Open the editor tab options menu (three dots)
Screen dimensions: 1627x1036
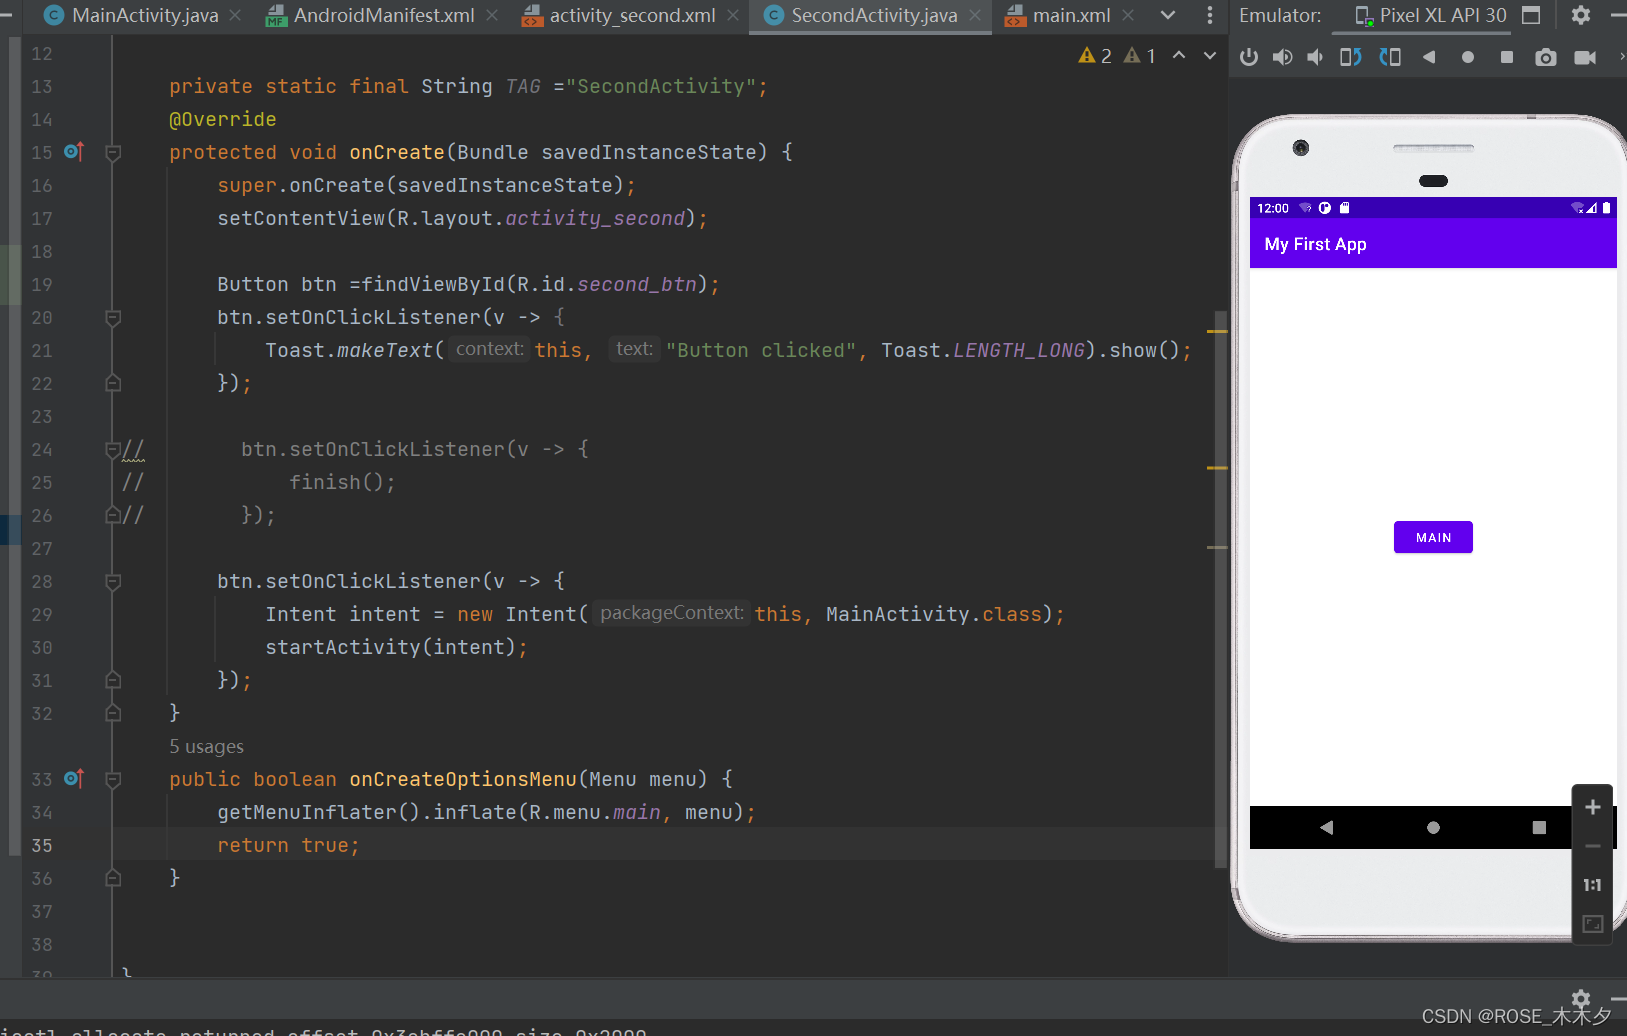[x=1210, y=15]
